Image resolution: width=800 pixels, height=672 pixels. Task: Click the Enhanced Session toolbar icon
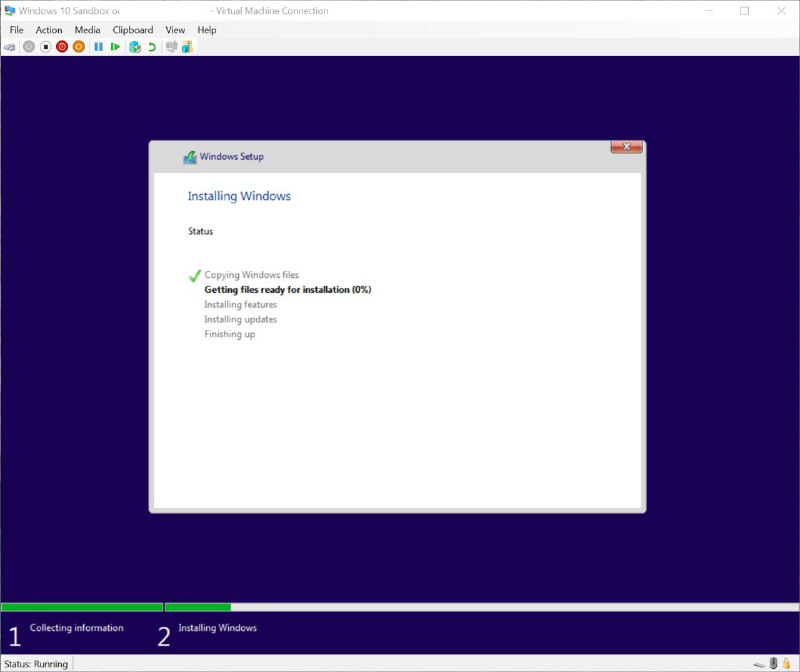coord(171,47)
